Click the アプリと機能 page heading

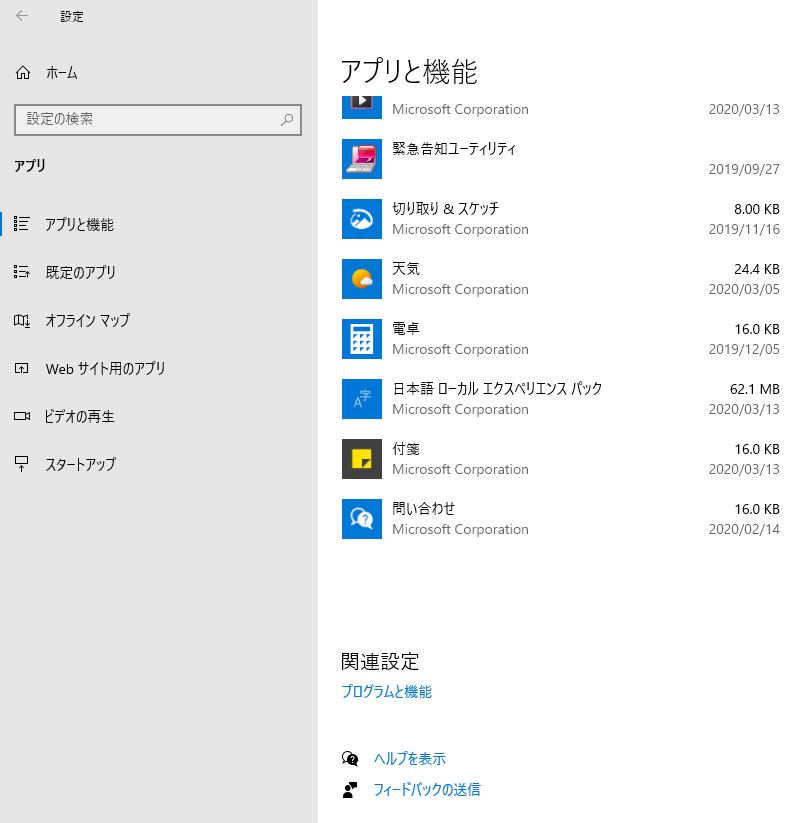coord(409,71)
